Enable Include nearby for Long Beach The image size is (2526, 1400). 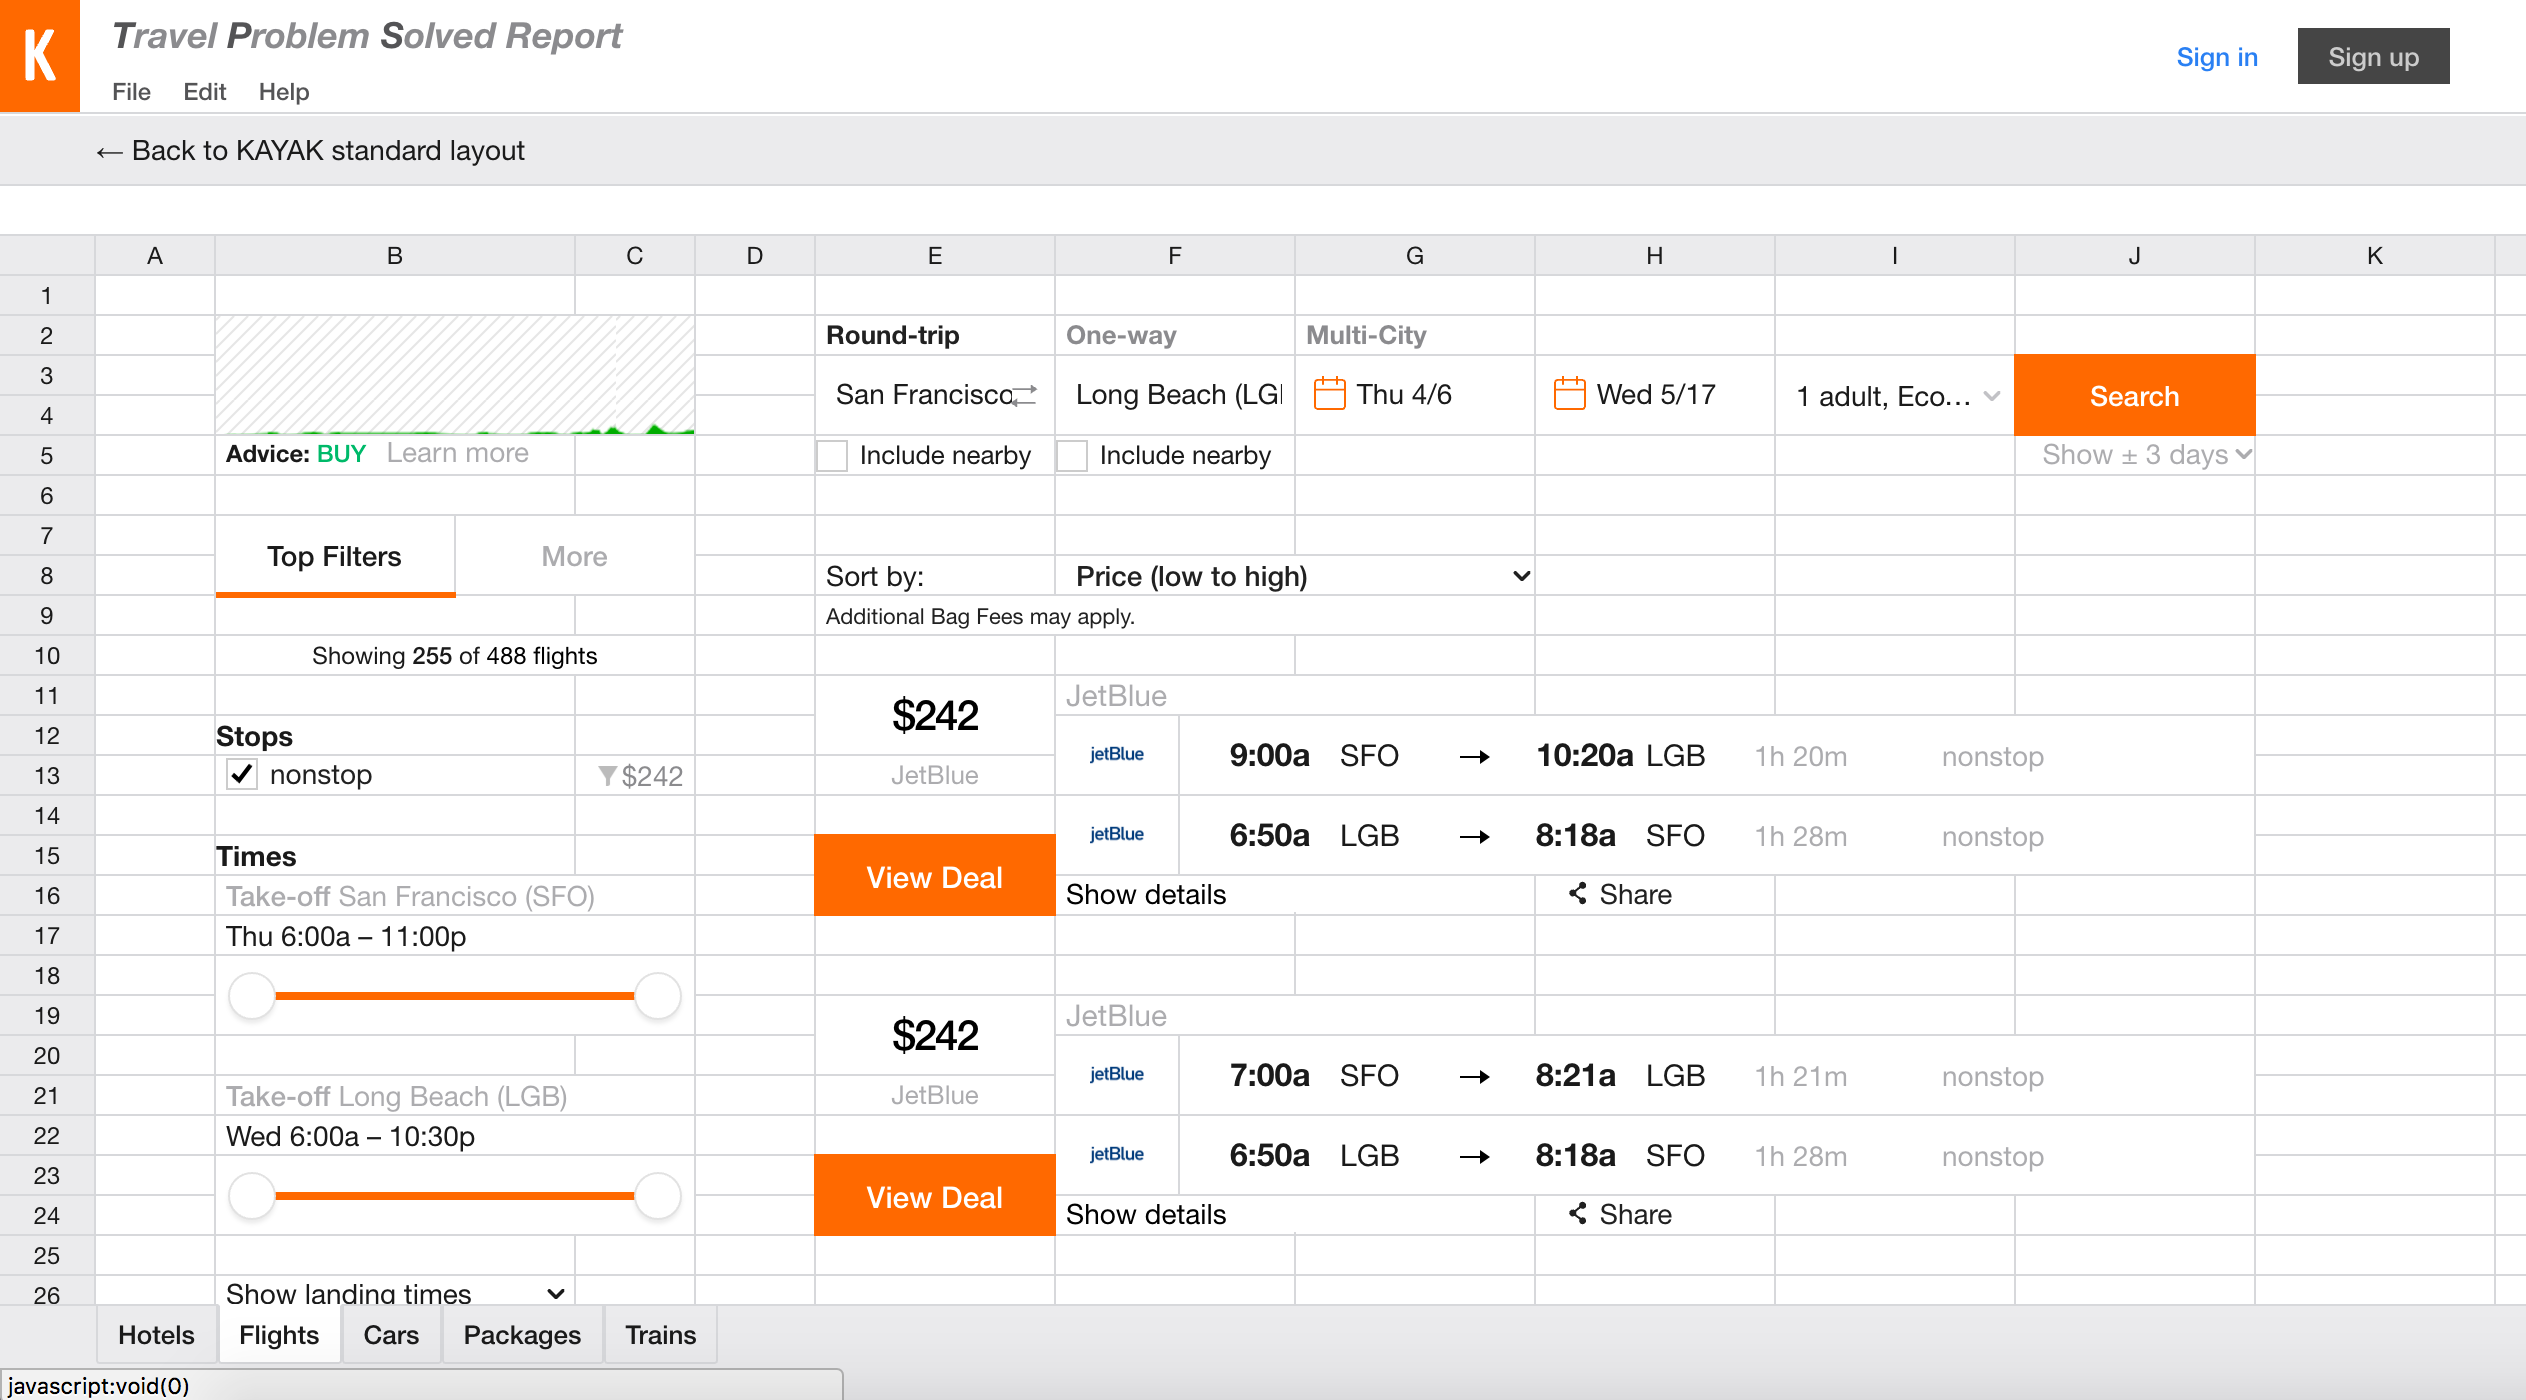pos(1073,456)
